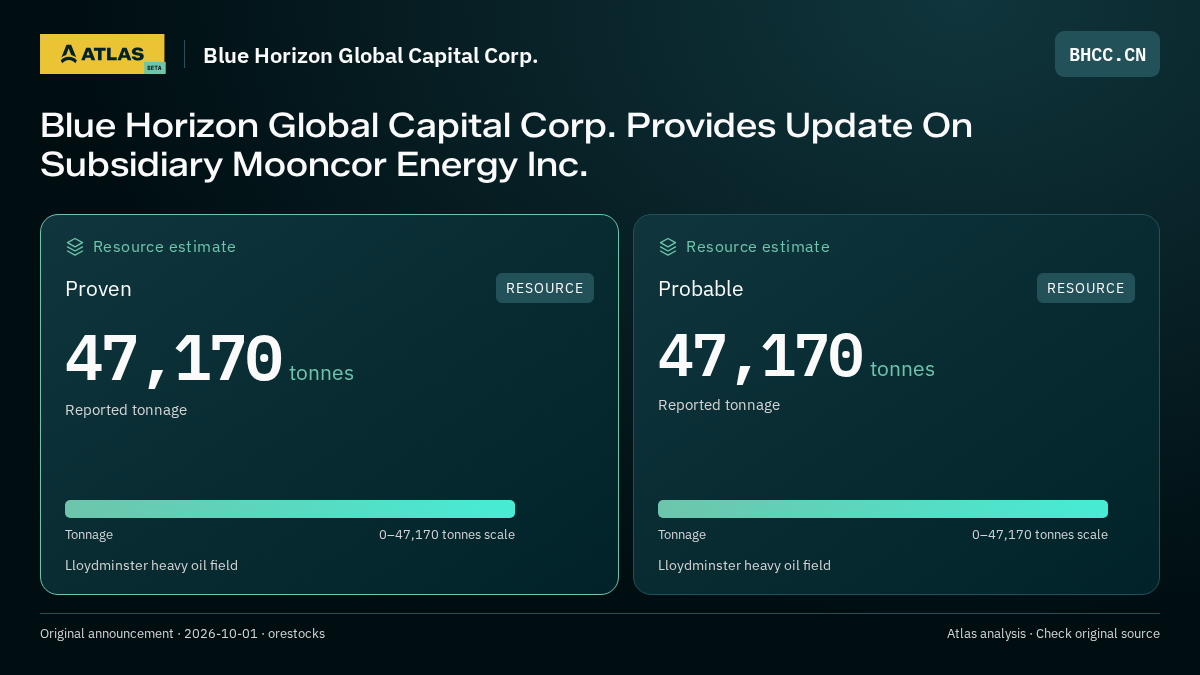The height and width of the screenshot is (675, 1200).
Task: Click the BETA tag on the Atlas logo
Action: coord(154,68)
